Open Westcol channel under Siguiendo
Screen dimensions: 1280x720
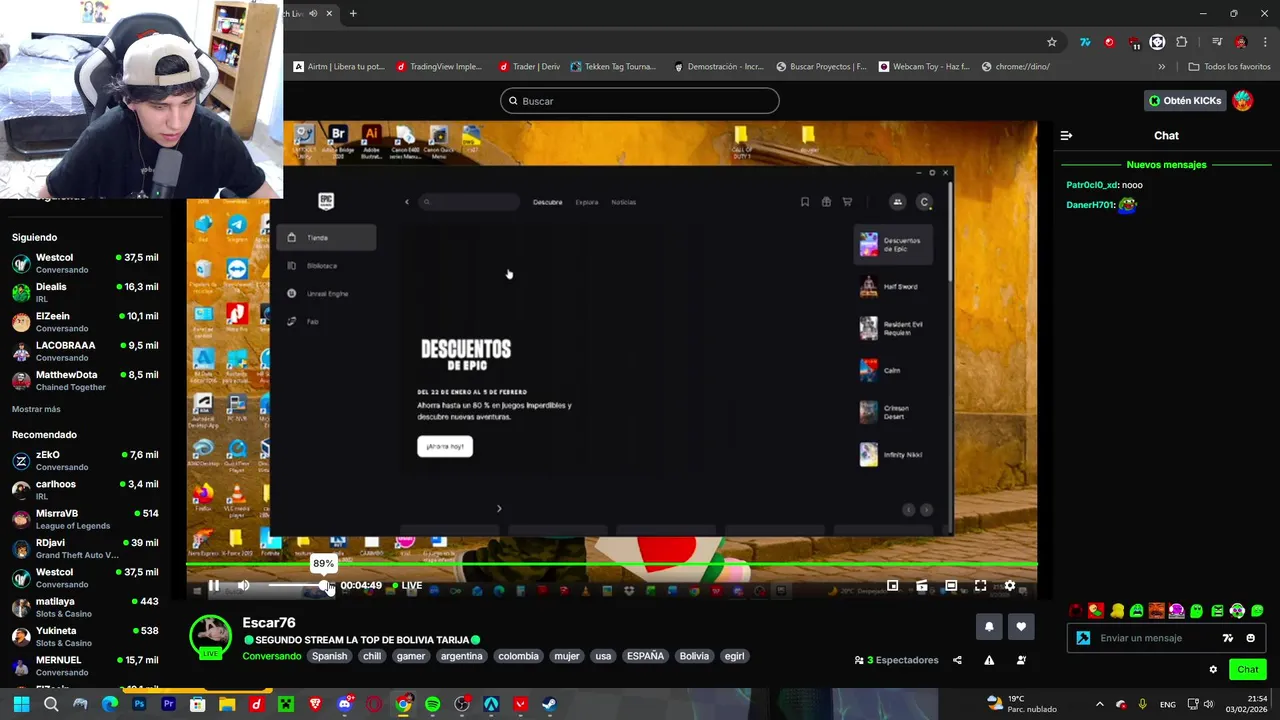click(85, 263)
